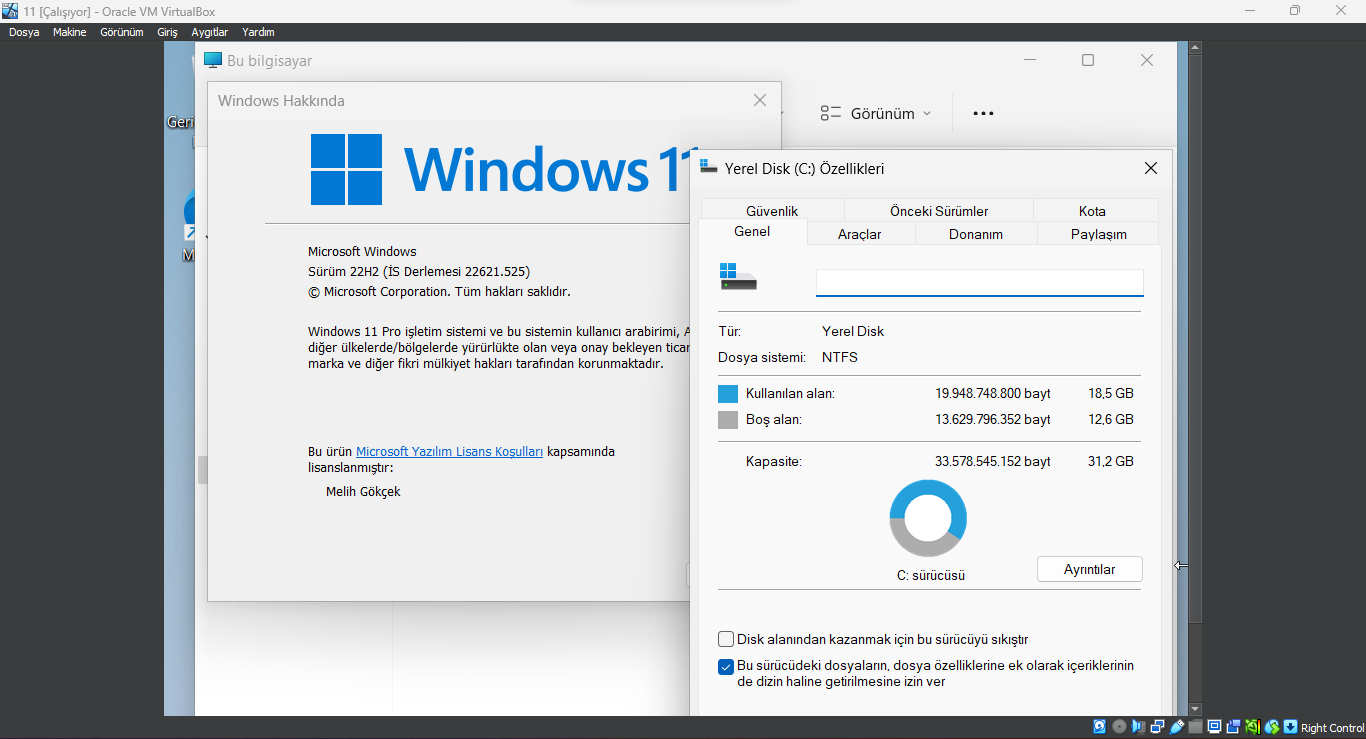Click the licensed user name Melih Gökçek
Image resolution: width=1366 pixels, height=739 pixels.
pyautogui.click(x=363, y=492)
